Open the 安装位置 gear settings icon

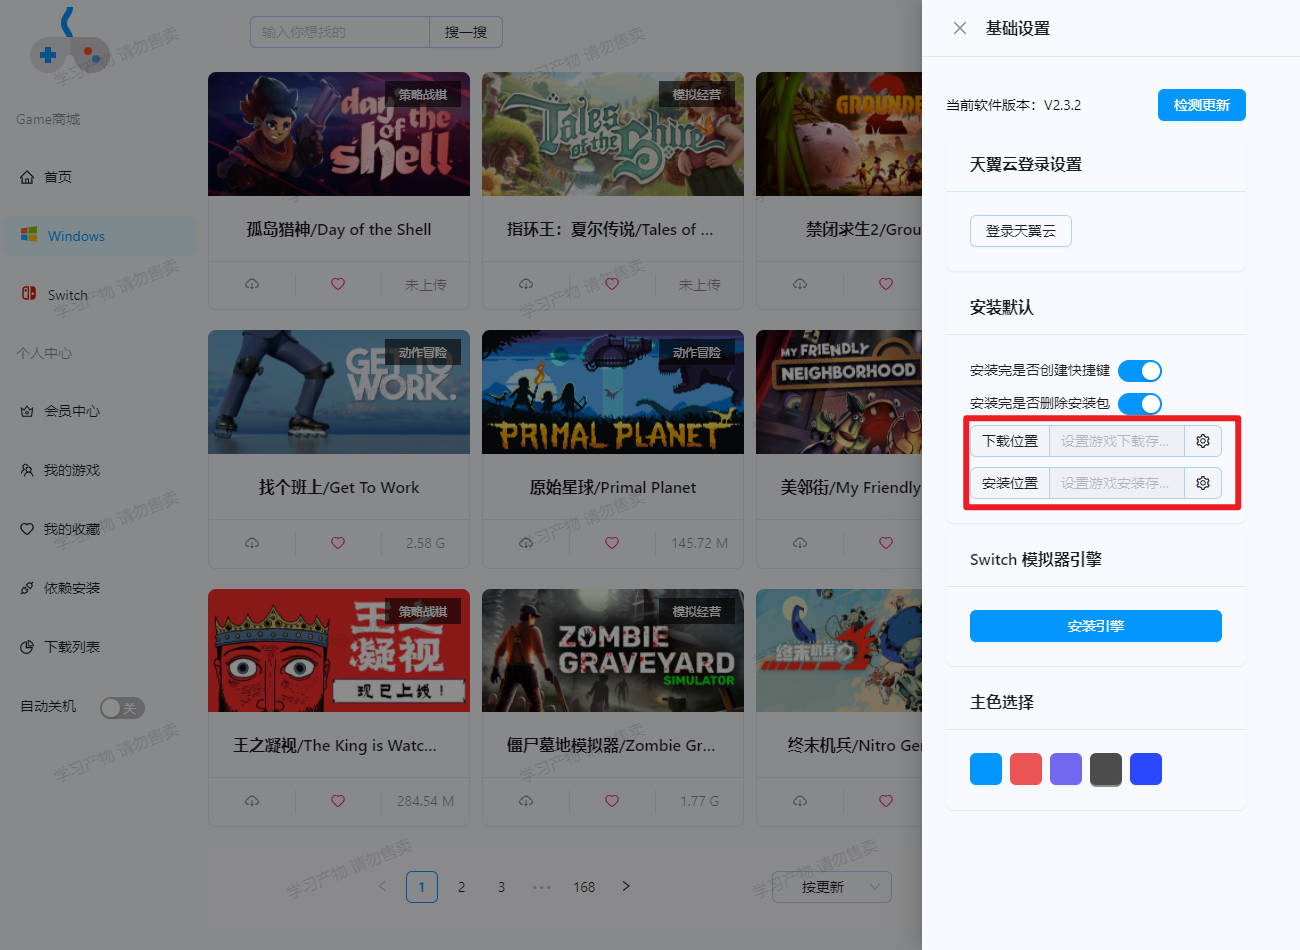click(1203, 483)
